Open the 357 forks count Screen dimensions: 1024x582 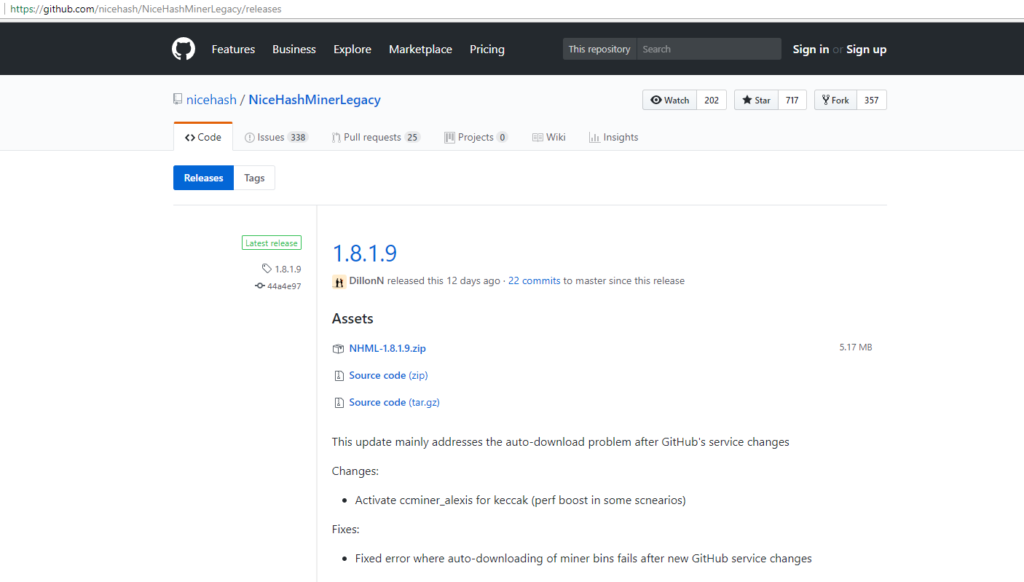871,100
